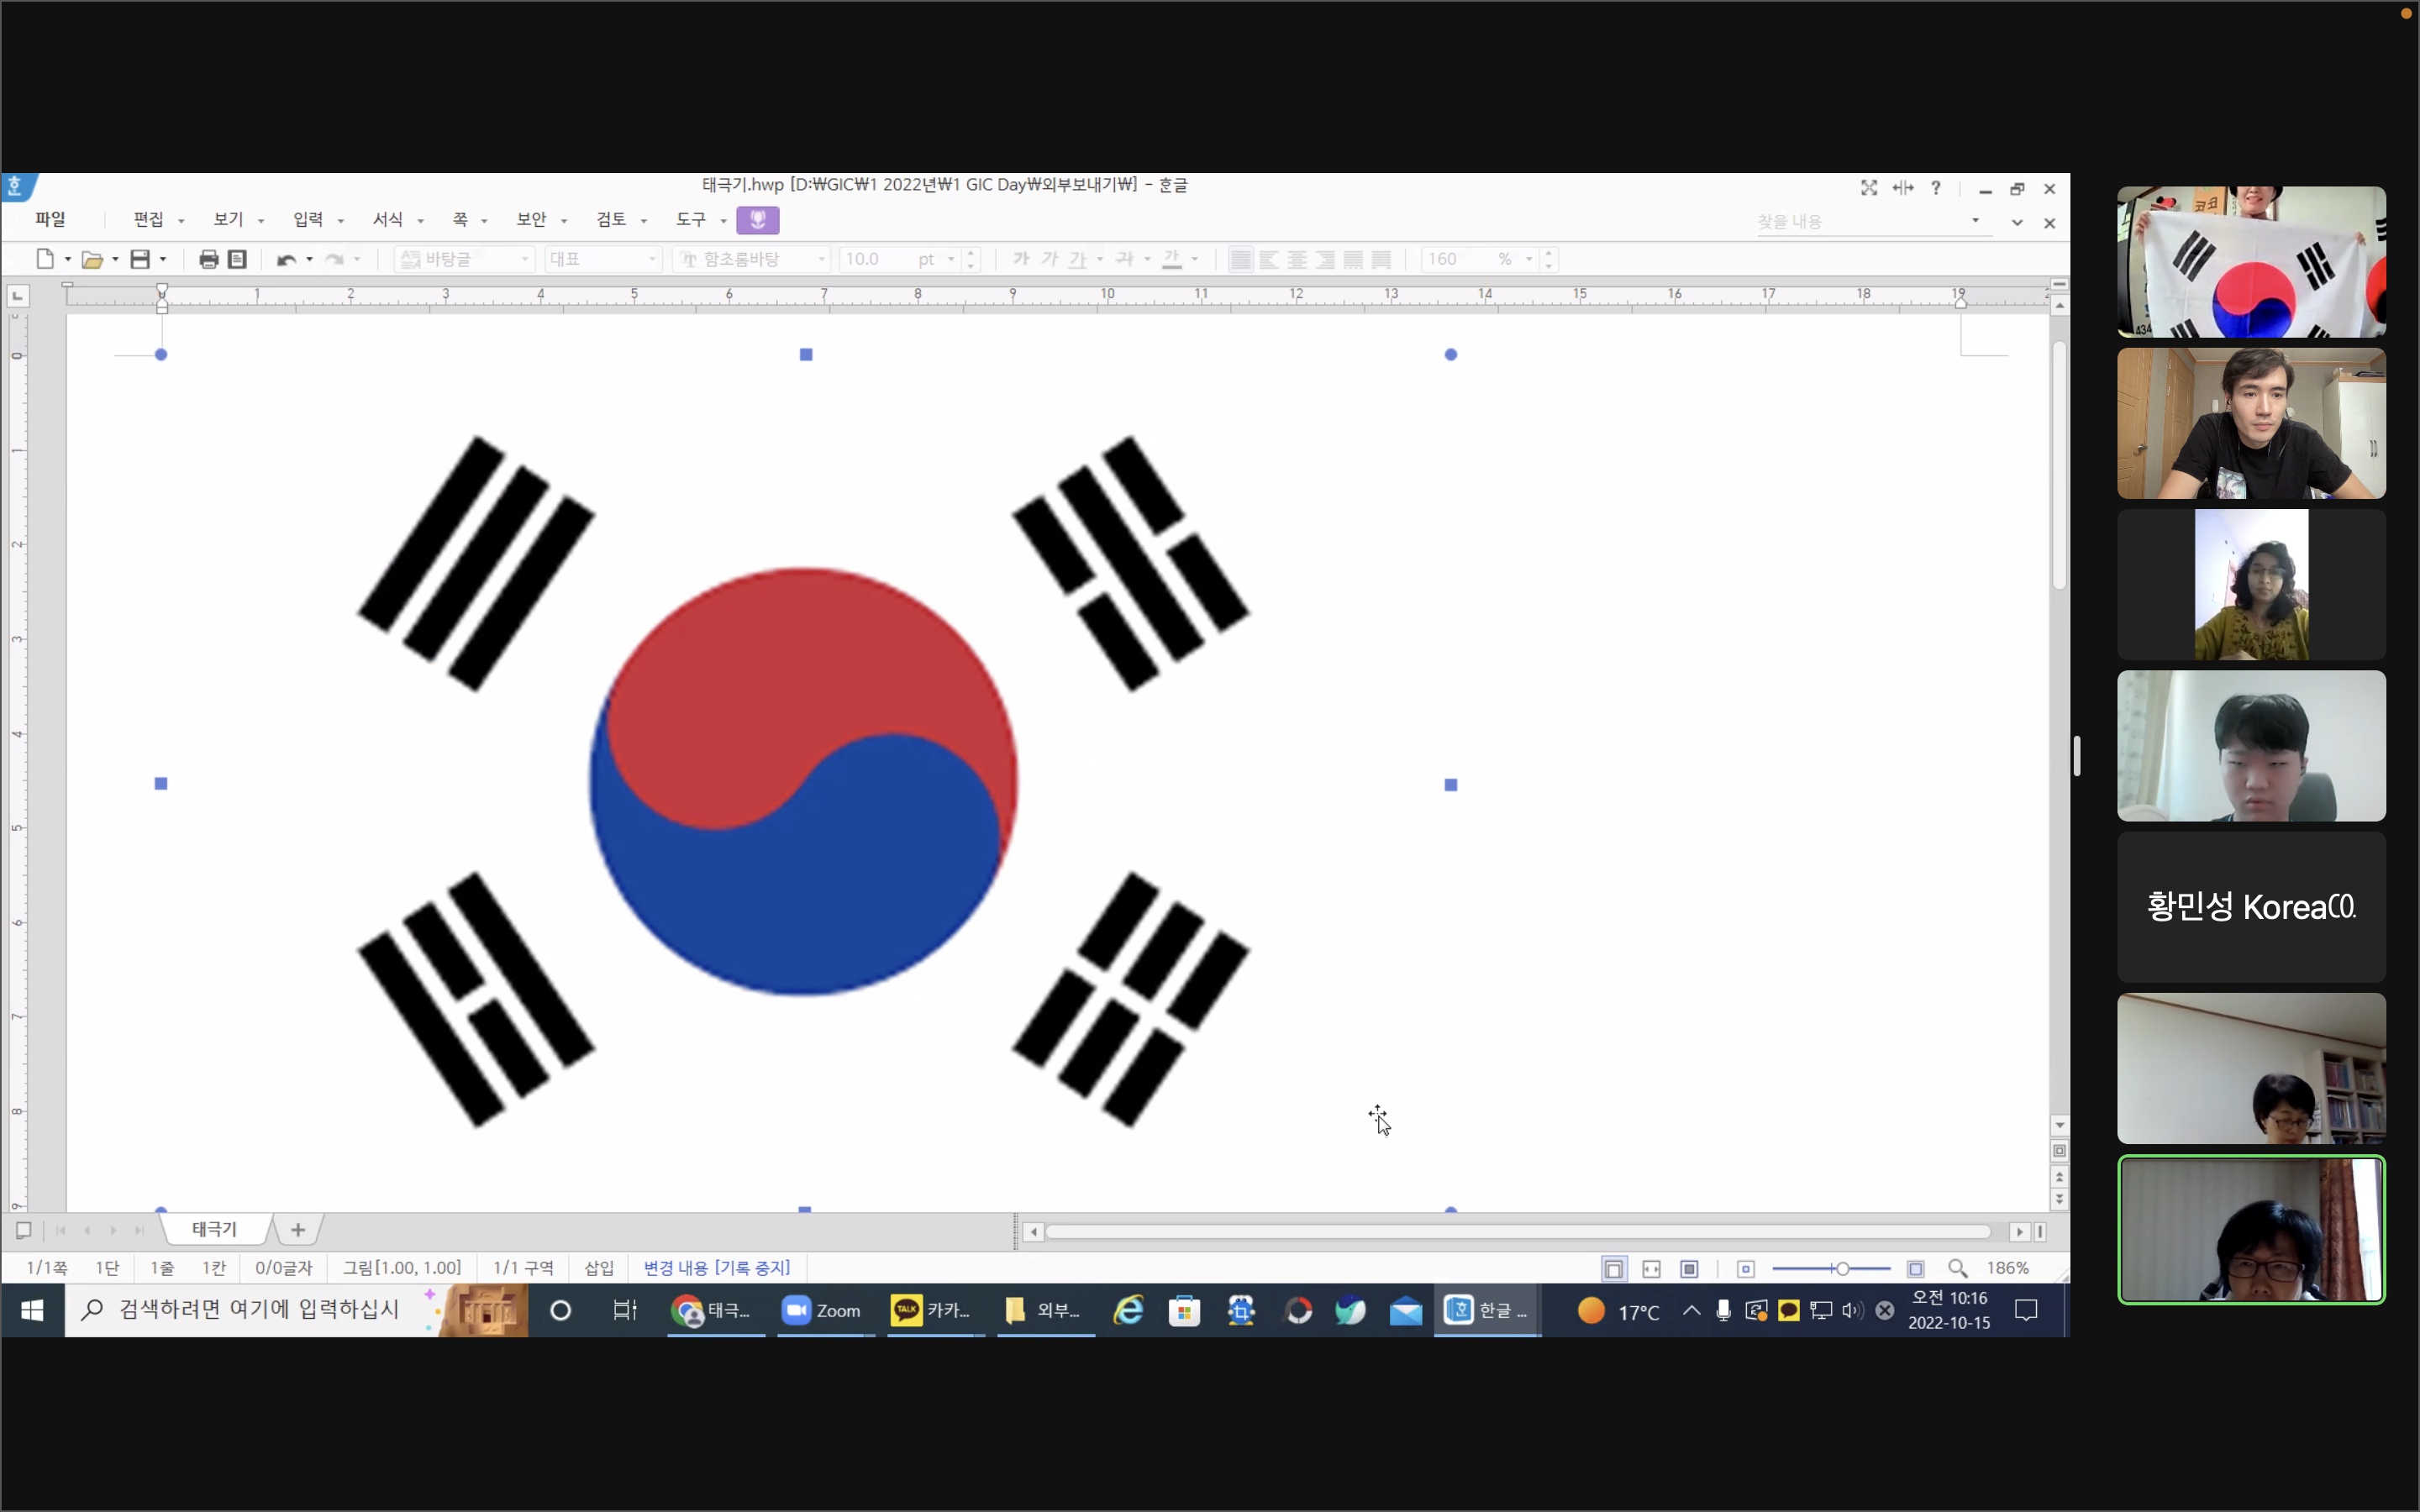Click the purple tulip icon in menu bar
Screen dimensions: 2420x1512
[757, 219]
